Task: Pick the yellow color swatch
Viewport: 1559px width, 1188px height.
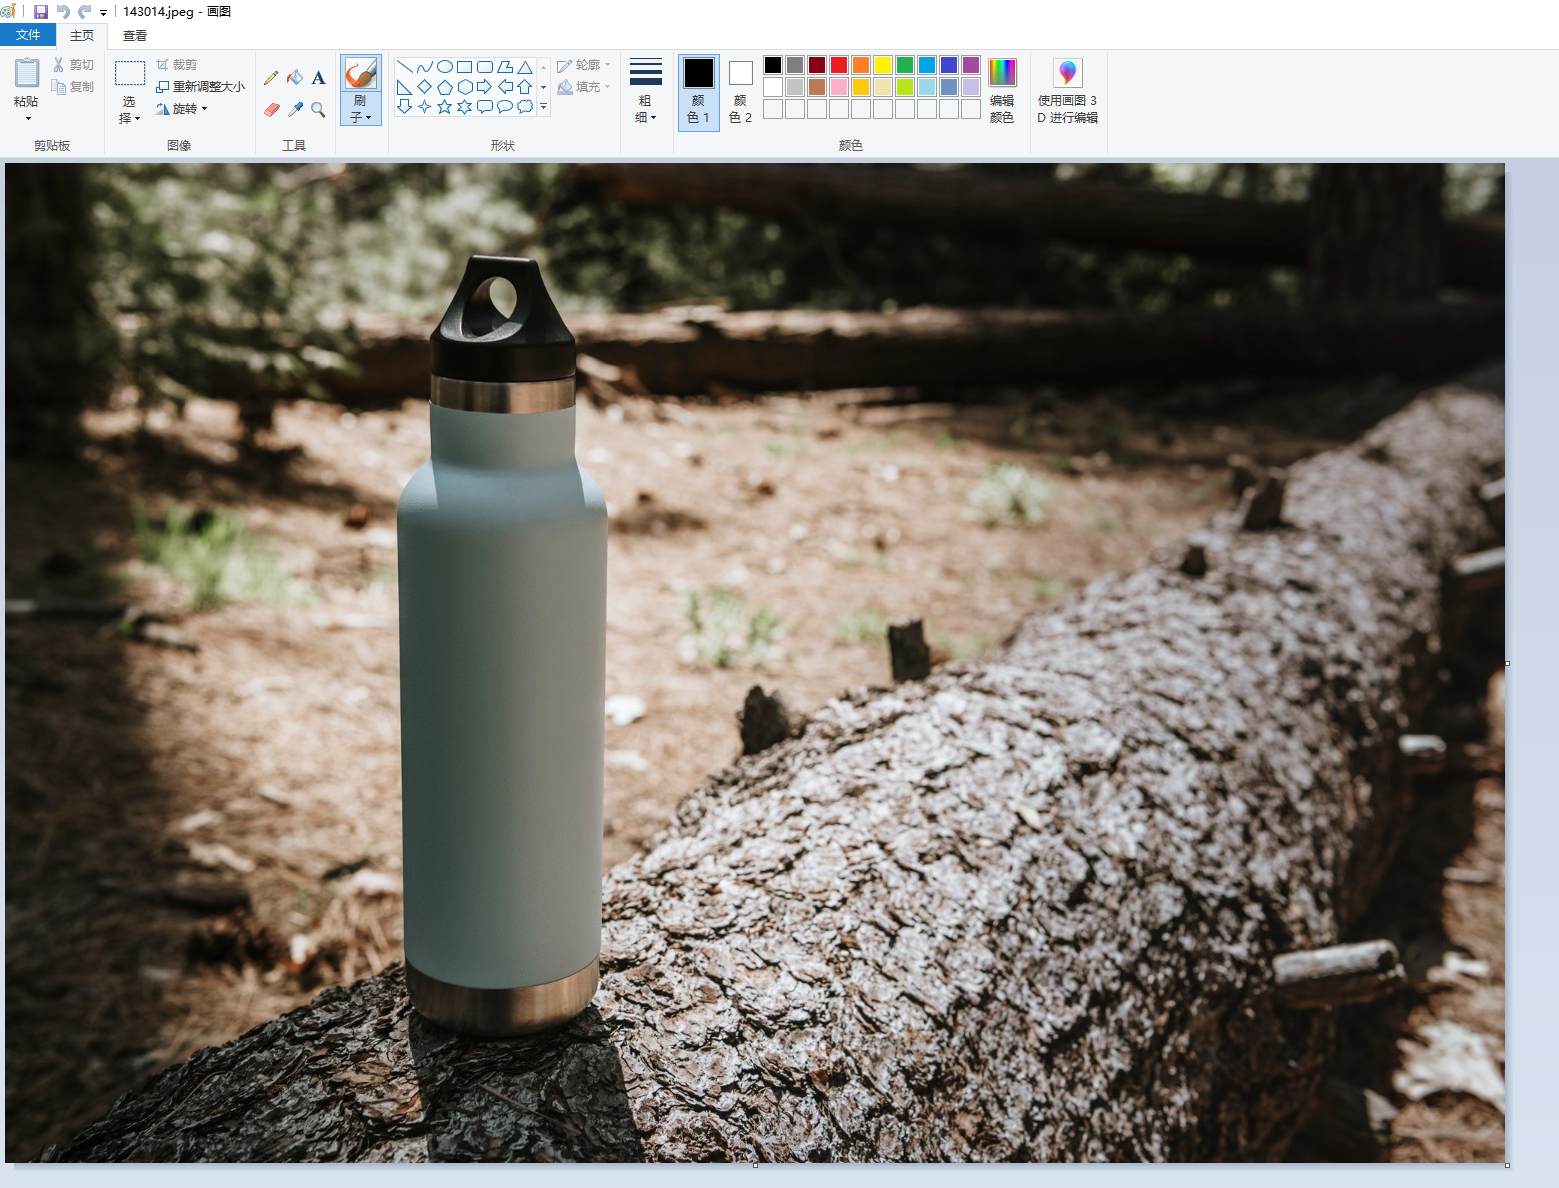Action: point(883,65)
